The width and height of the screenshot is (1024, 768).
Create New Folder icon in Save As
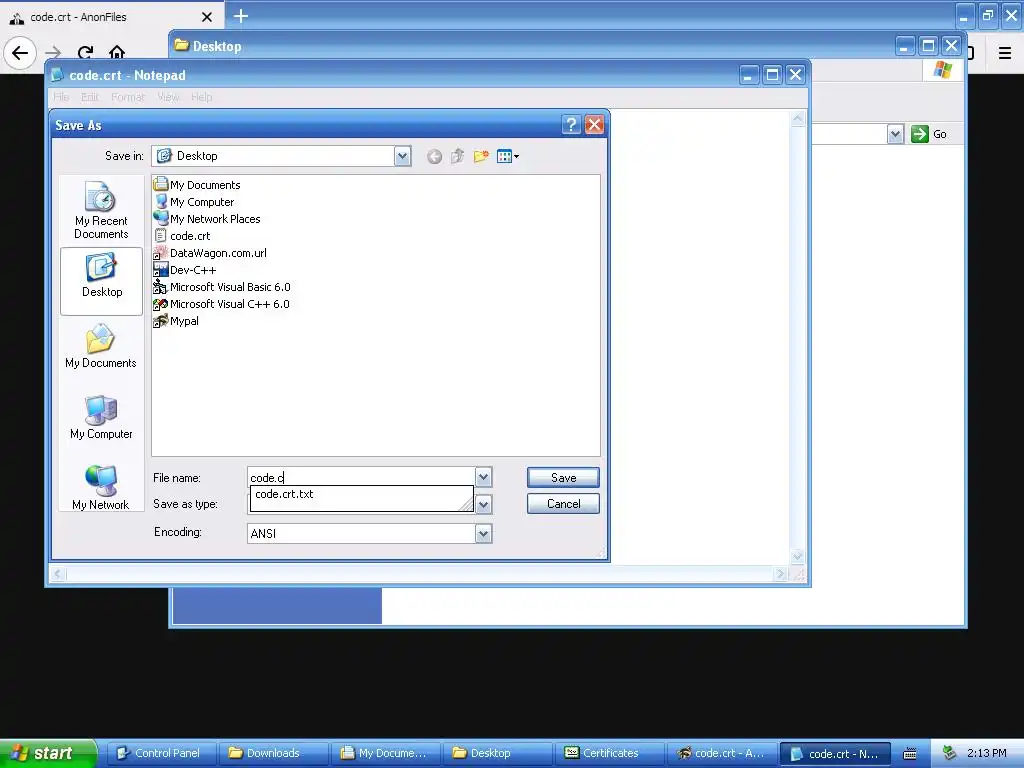[x=481, y=156]
